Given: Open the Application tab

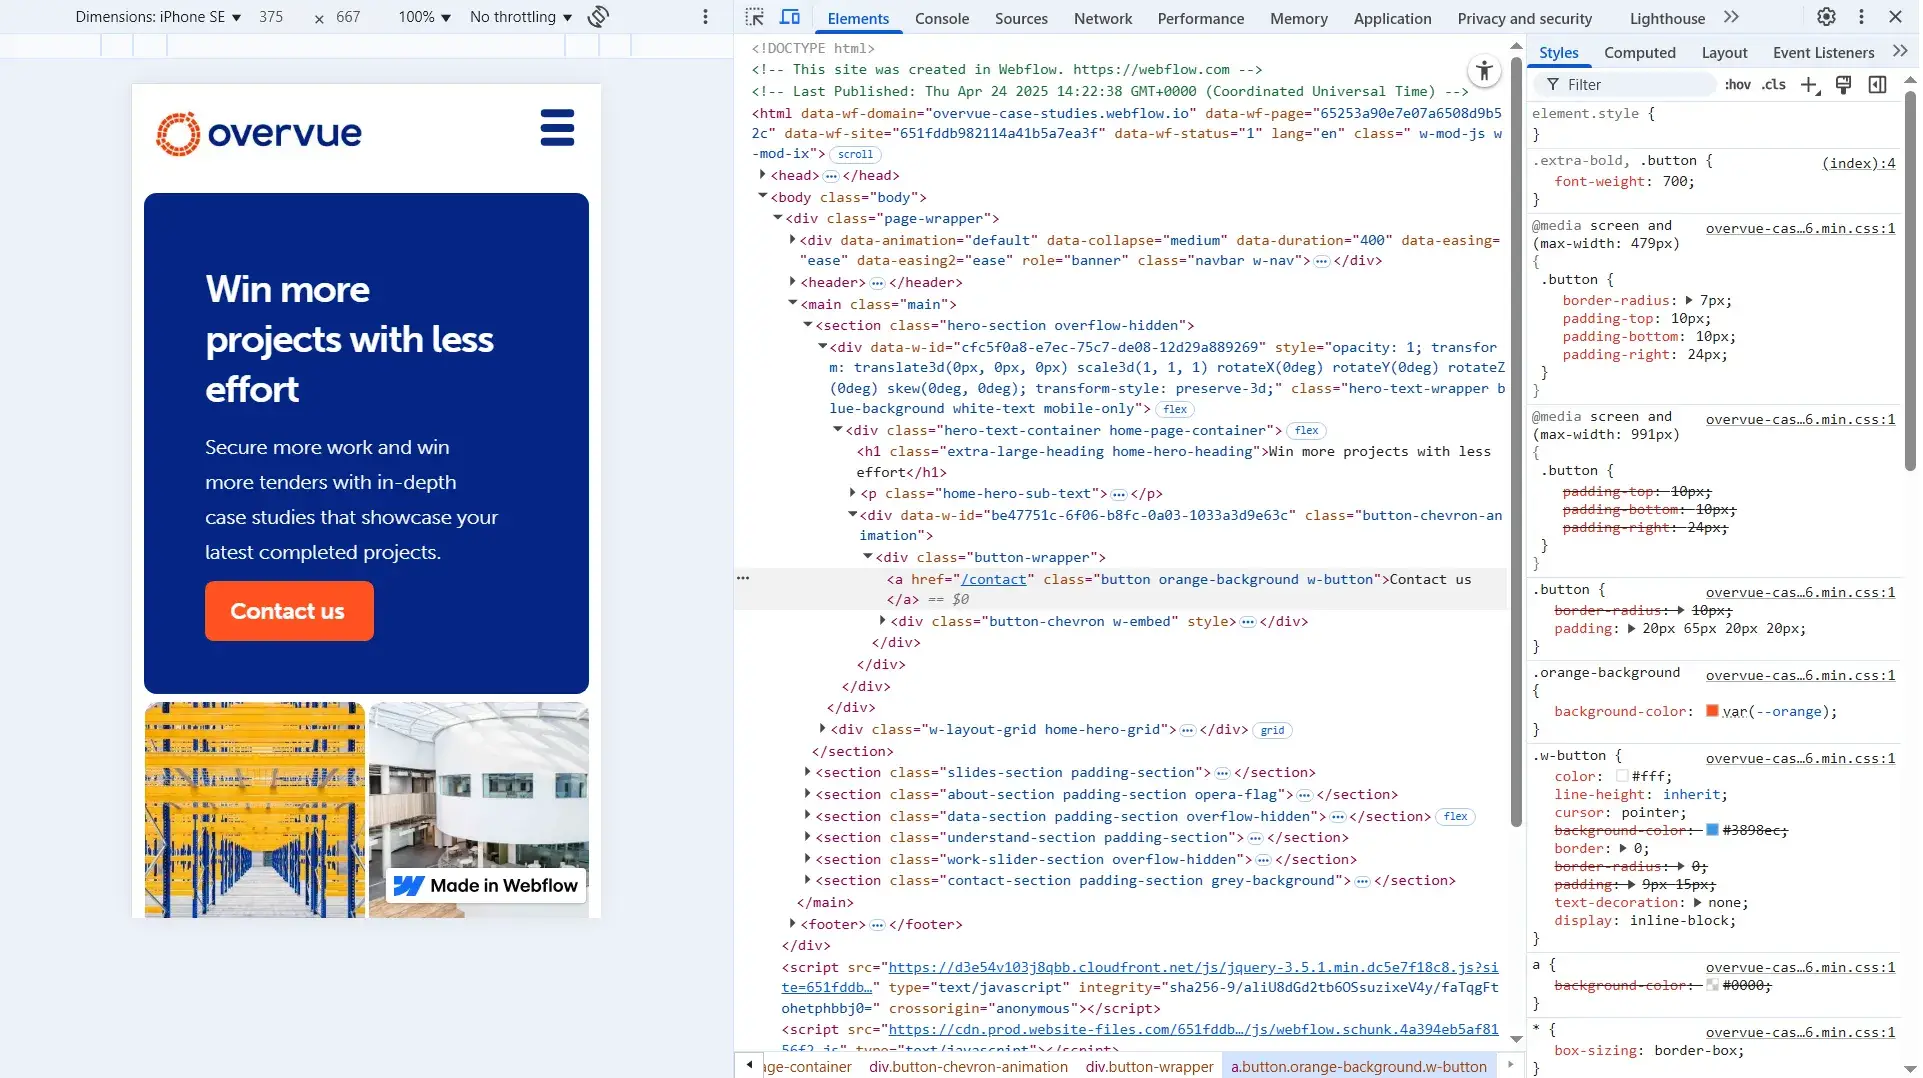Looking at the screenshot, I should click(1392, 18).
